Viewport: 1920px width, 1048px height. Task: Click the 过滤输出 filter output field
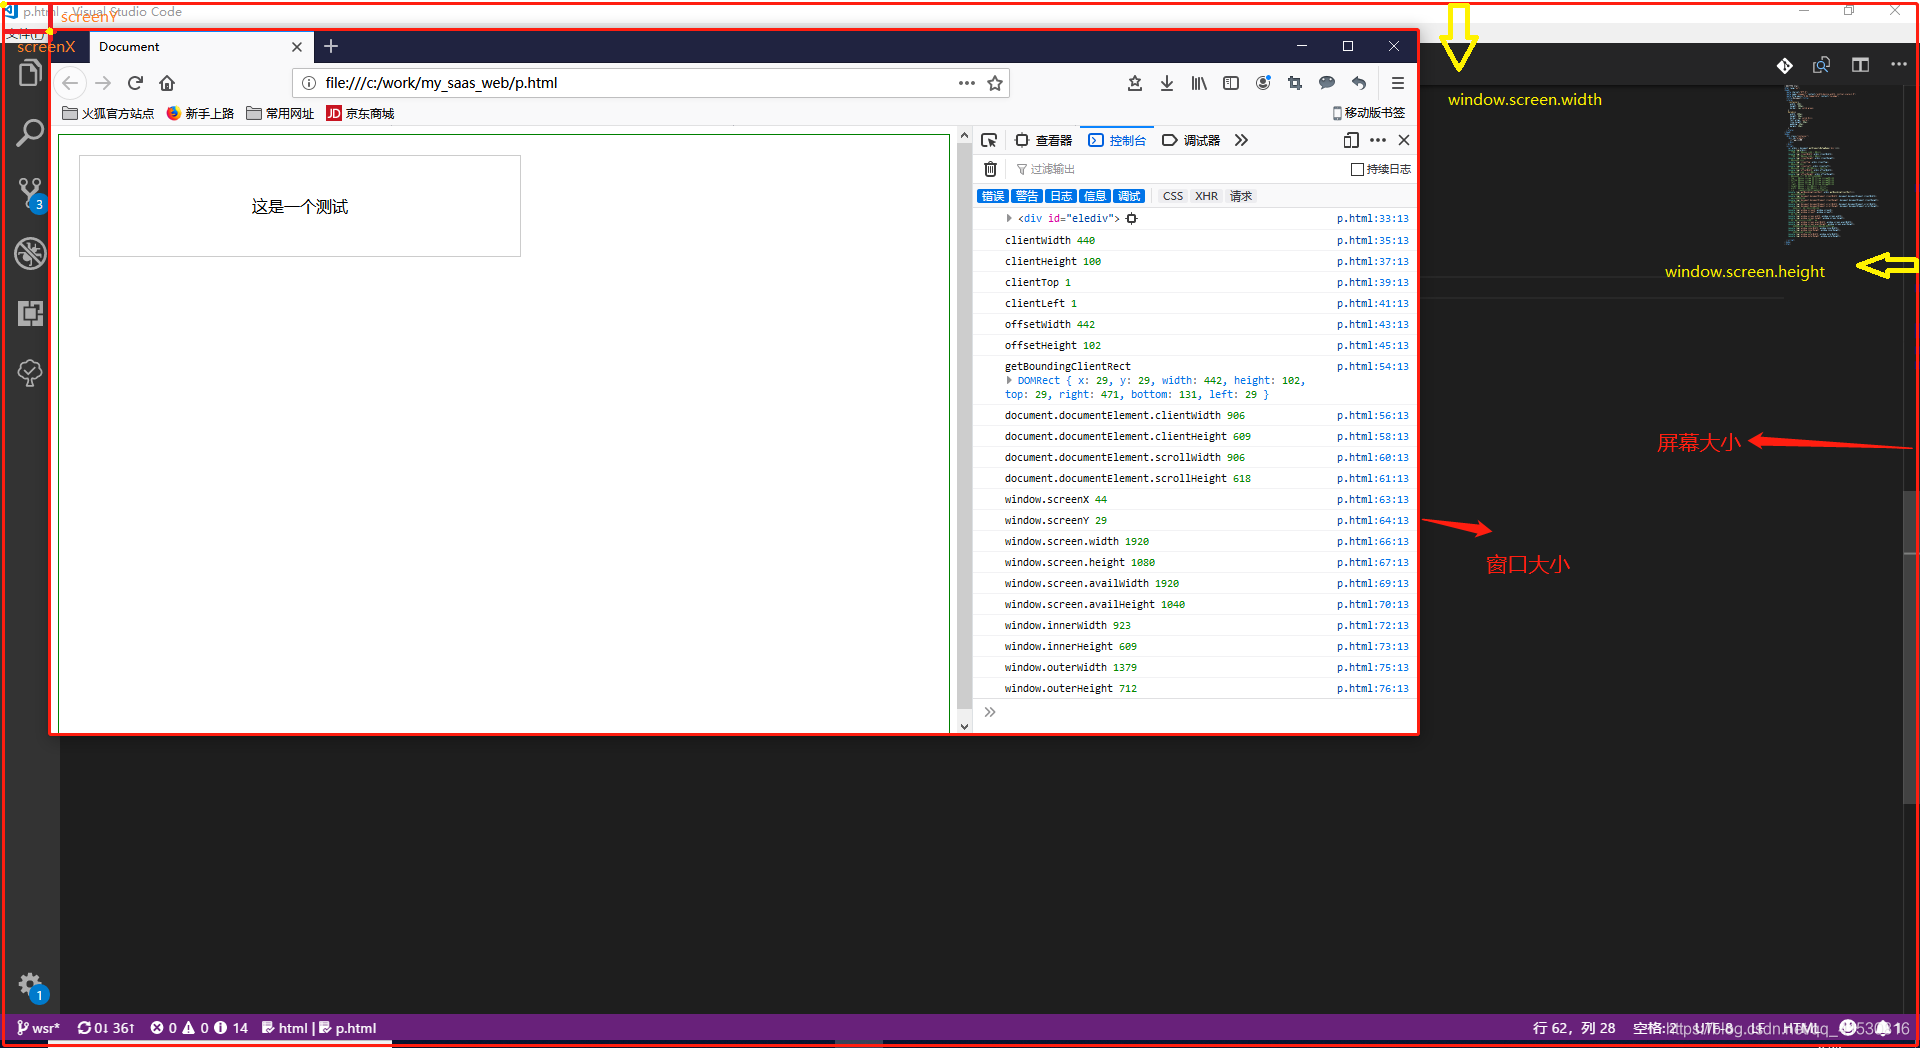[x=1180, y=169]
